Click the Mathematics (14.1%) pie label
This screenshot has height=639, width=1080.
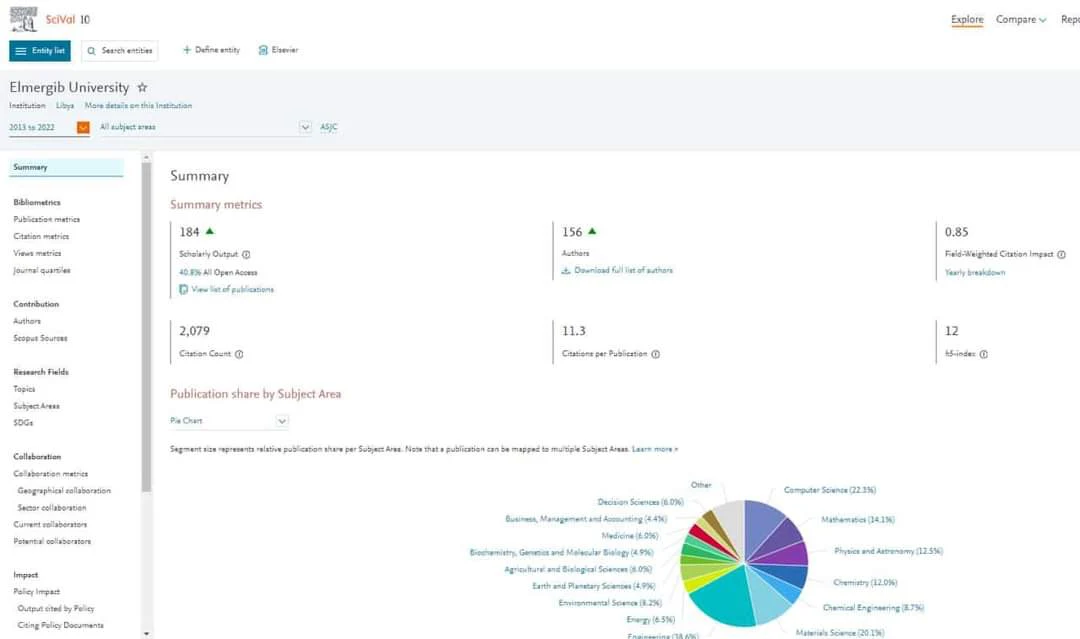(858, 520)
